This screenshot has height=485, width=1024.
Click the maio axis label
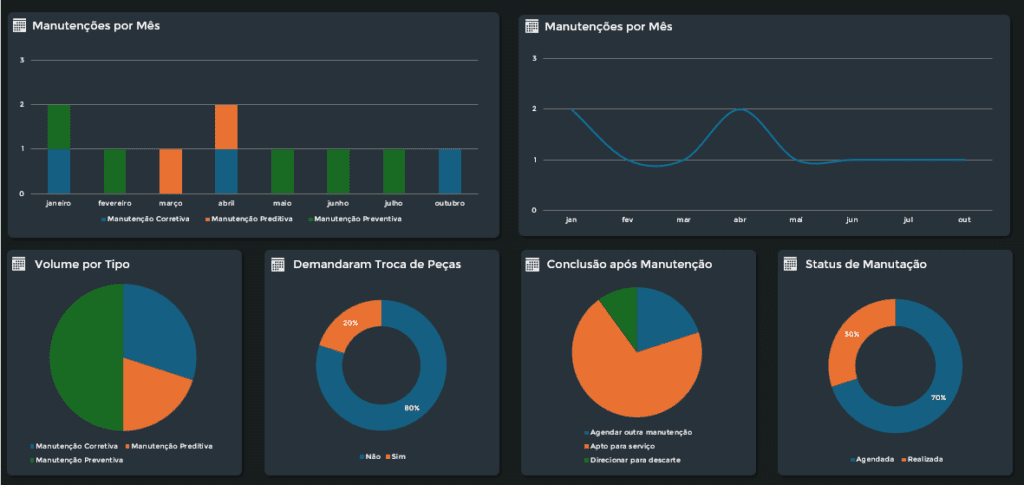click(x=282, y=203)
